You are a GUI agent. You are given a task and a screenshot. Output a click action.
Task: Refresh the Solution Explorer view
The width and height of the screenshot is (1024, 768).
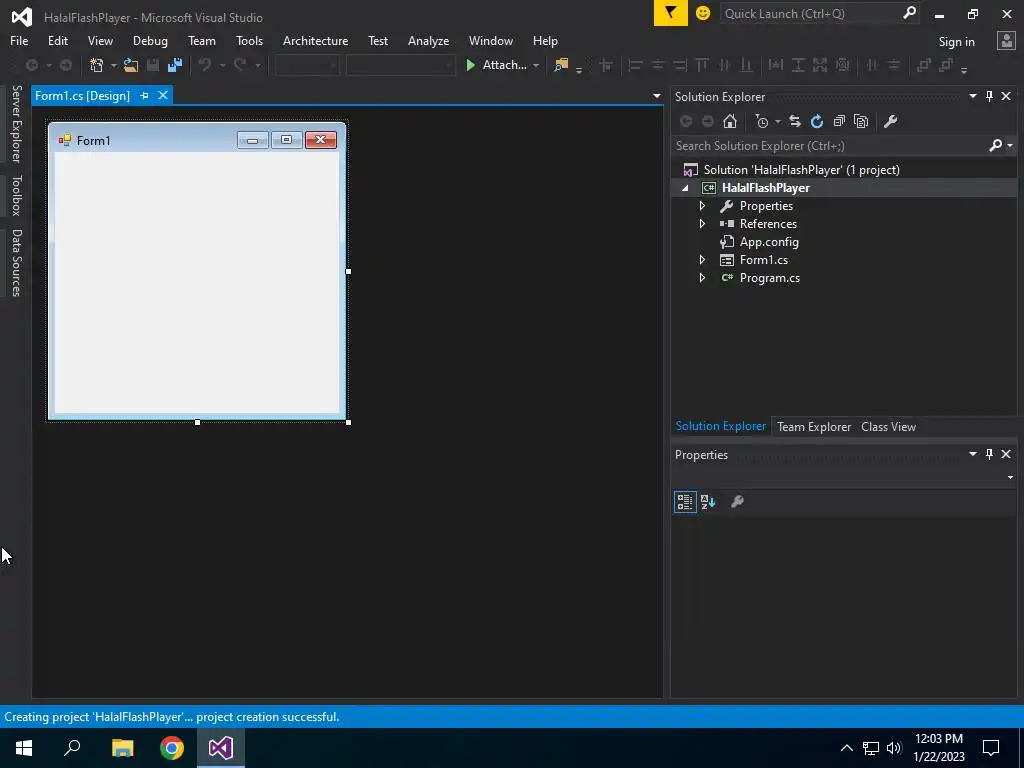pyautogui.click(x=817, y=121)
